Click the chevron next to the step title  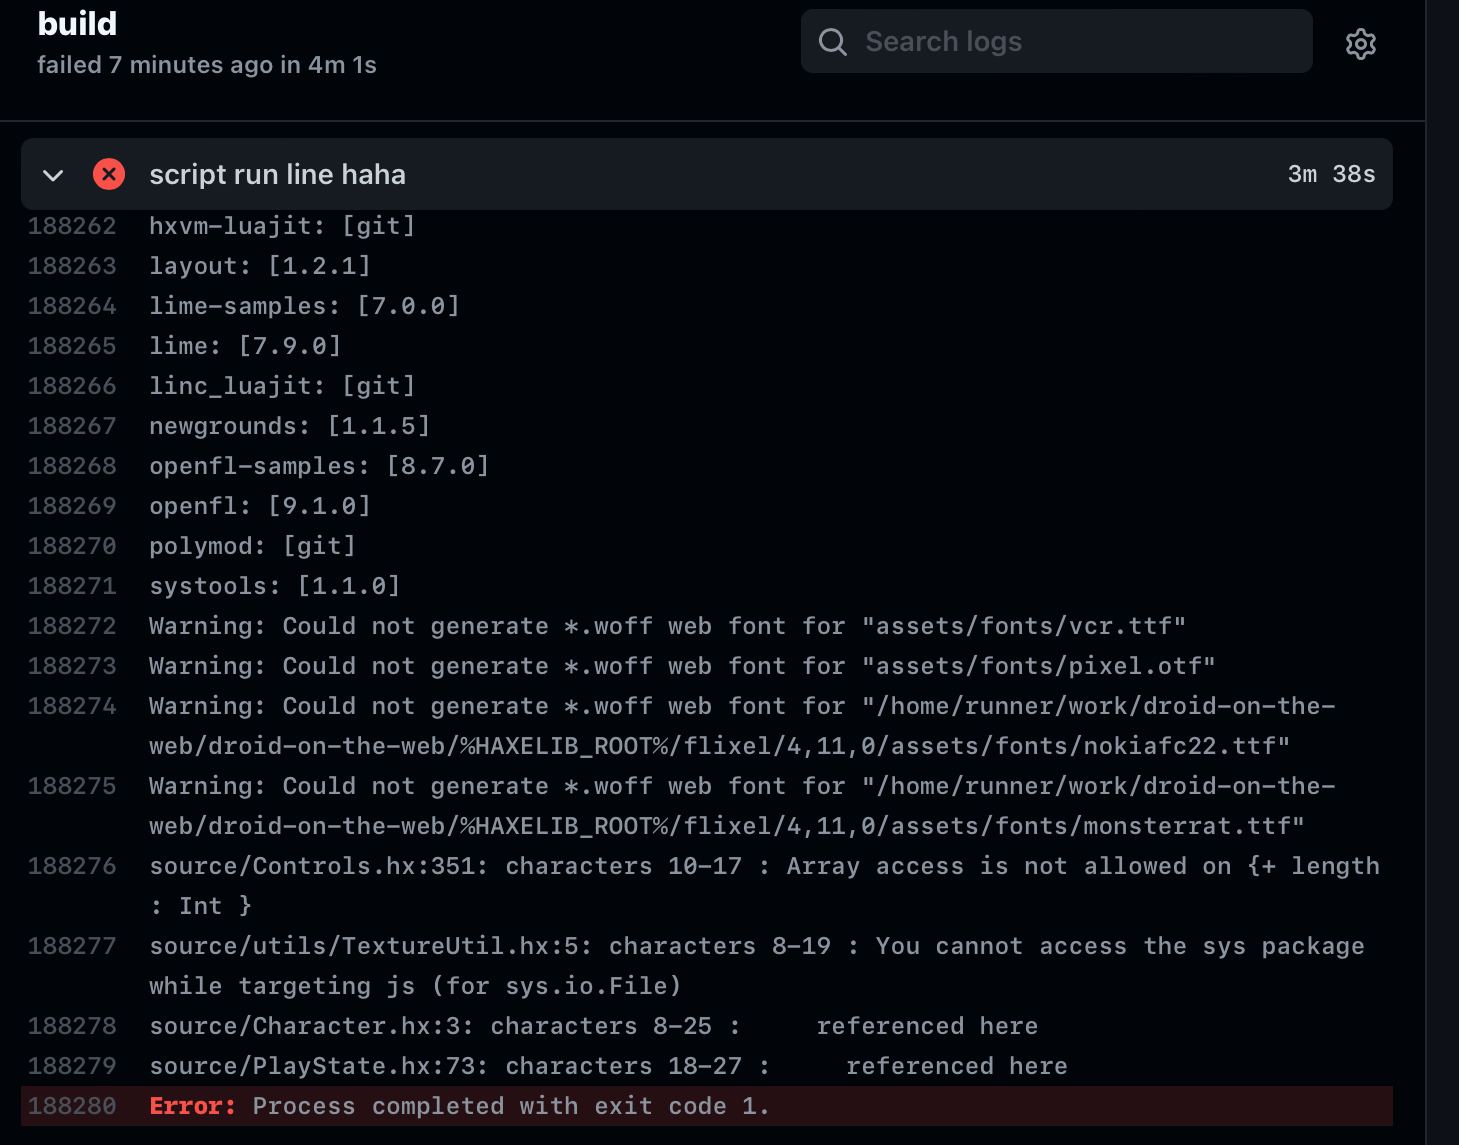point(53,174)
